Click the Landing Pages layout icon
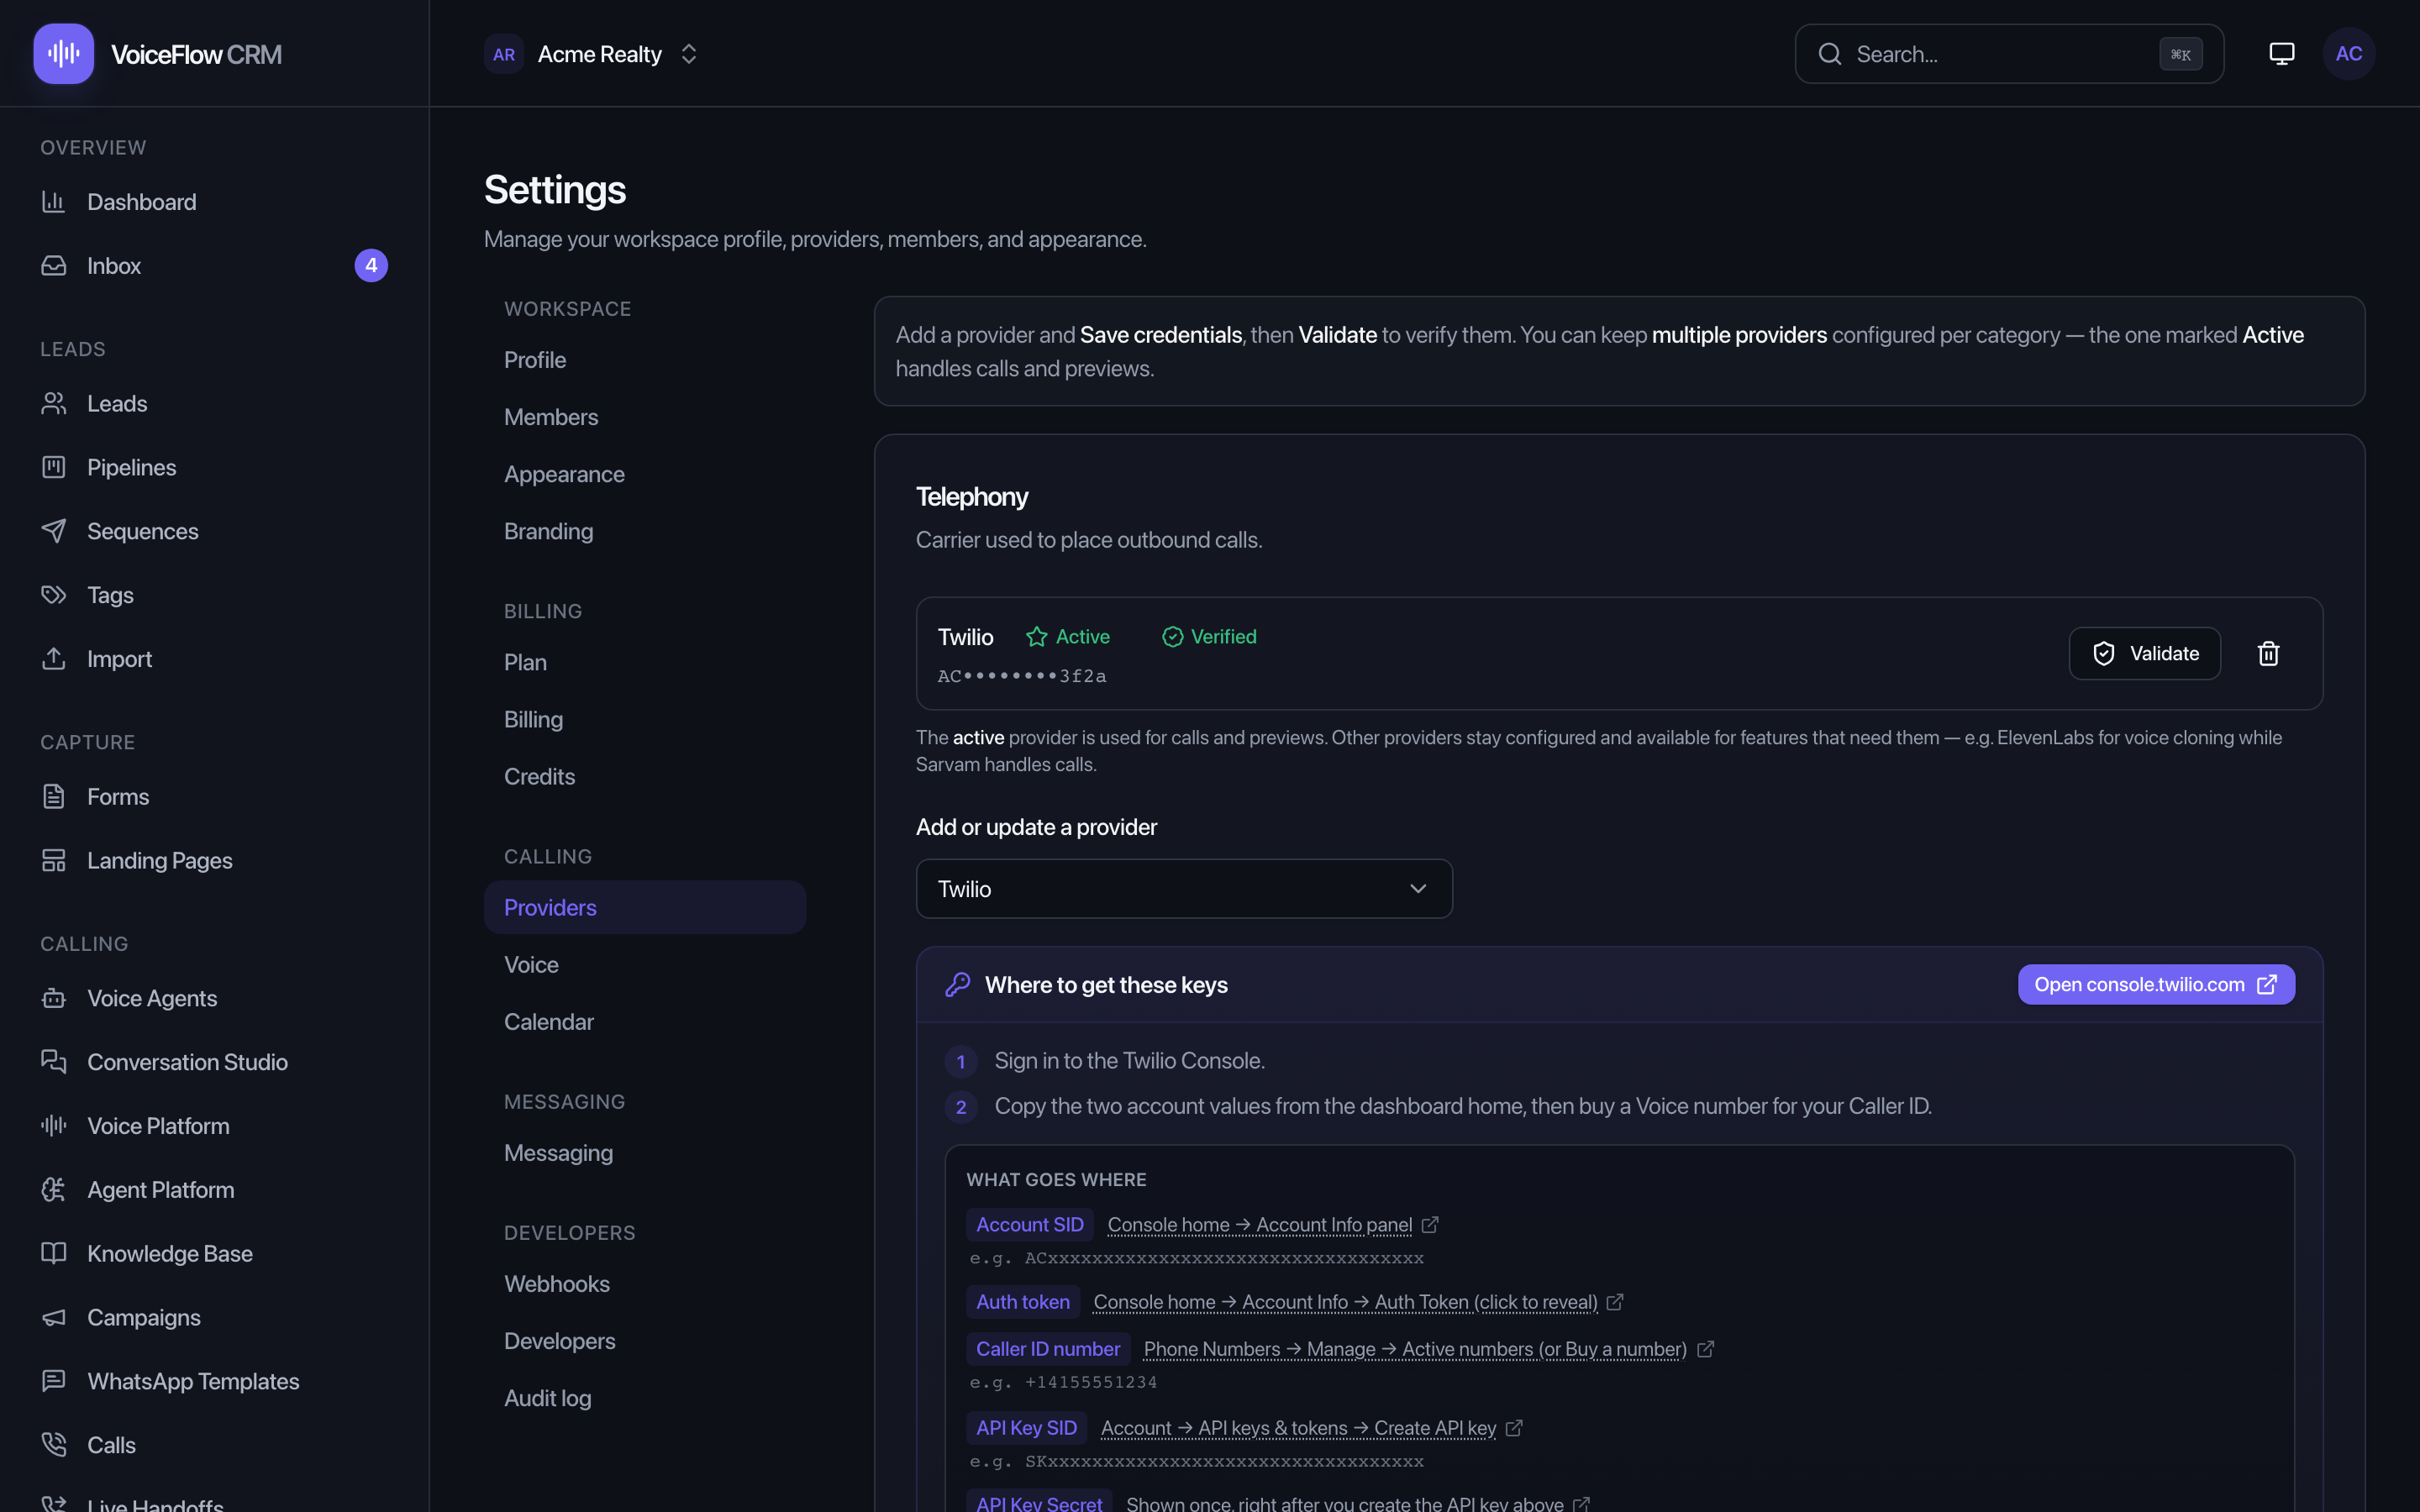The image size is (2420, 1512). point(54,861)
